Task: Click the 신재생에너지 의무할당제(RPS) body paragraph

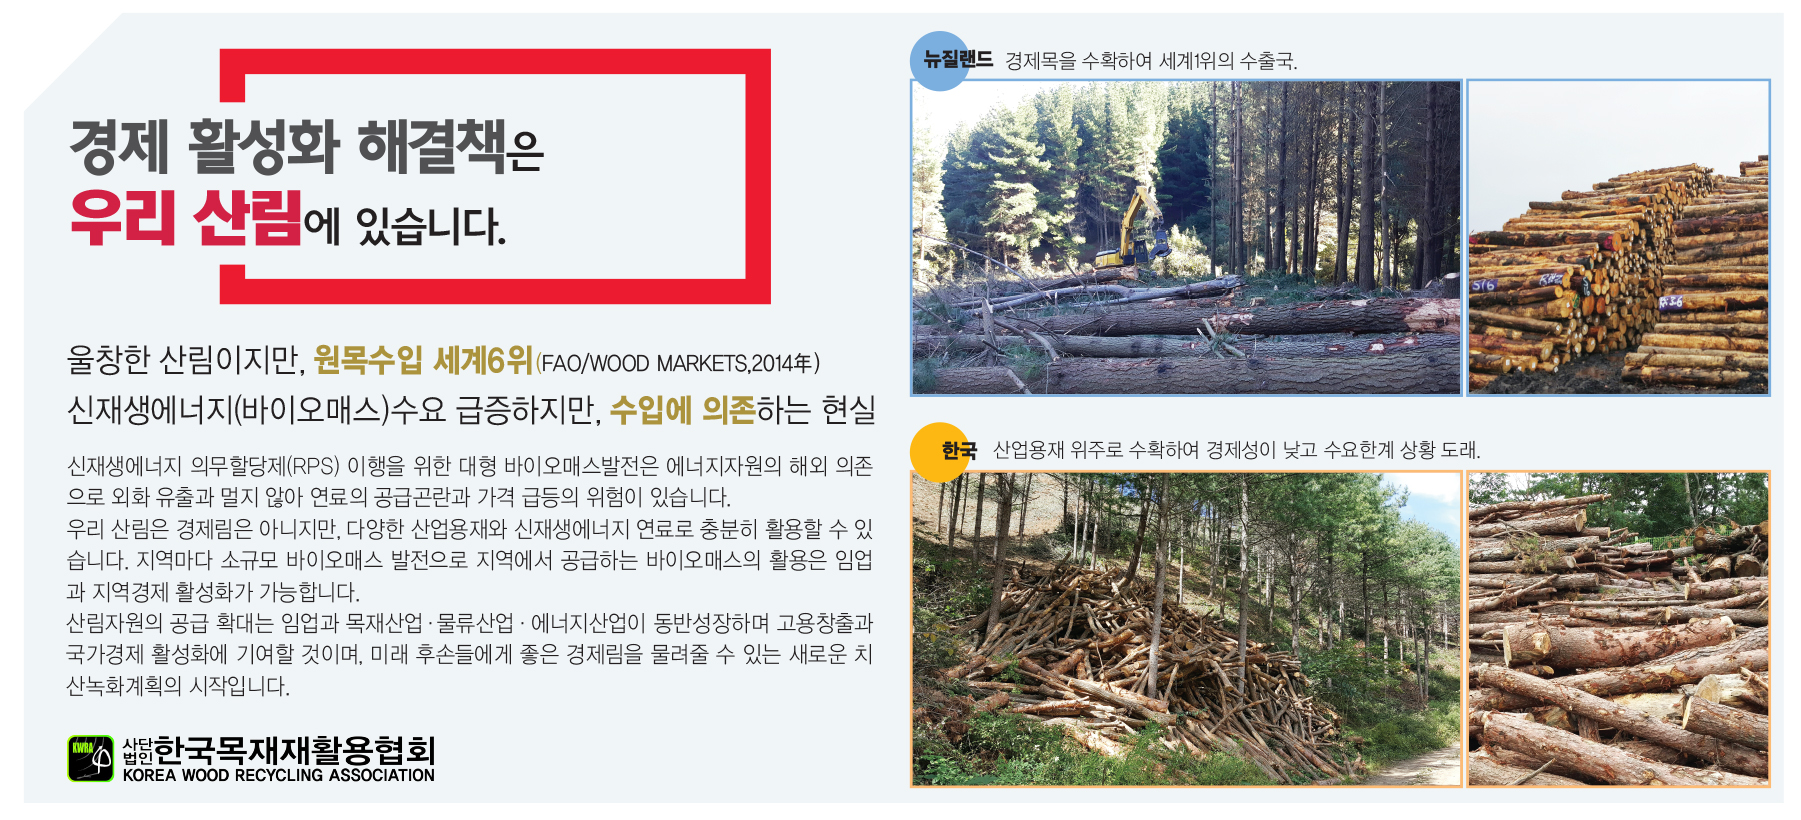Action: click(x=470, y=481)
